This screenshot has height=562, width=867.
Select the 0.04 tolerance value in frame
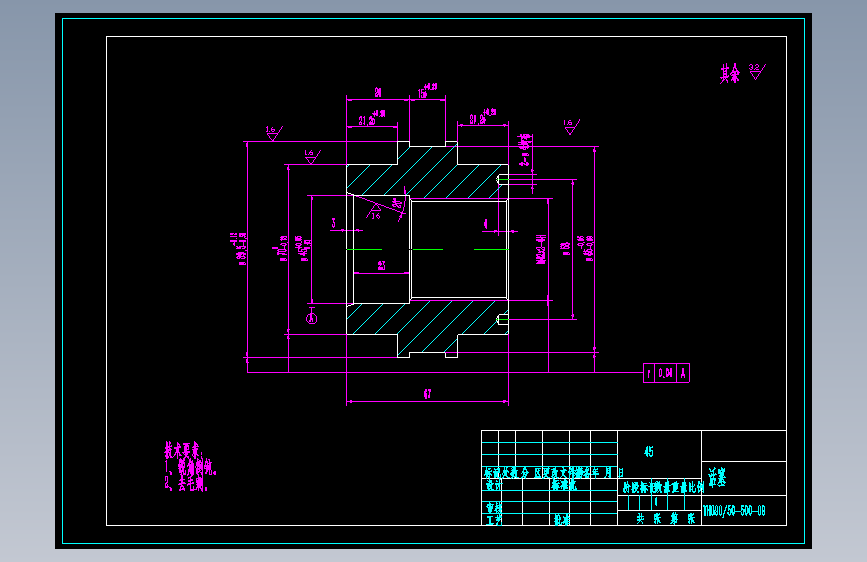point(666,373)
